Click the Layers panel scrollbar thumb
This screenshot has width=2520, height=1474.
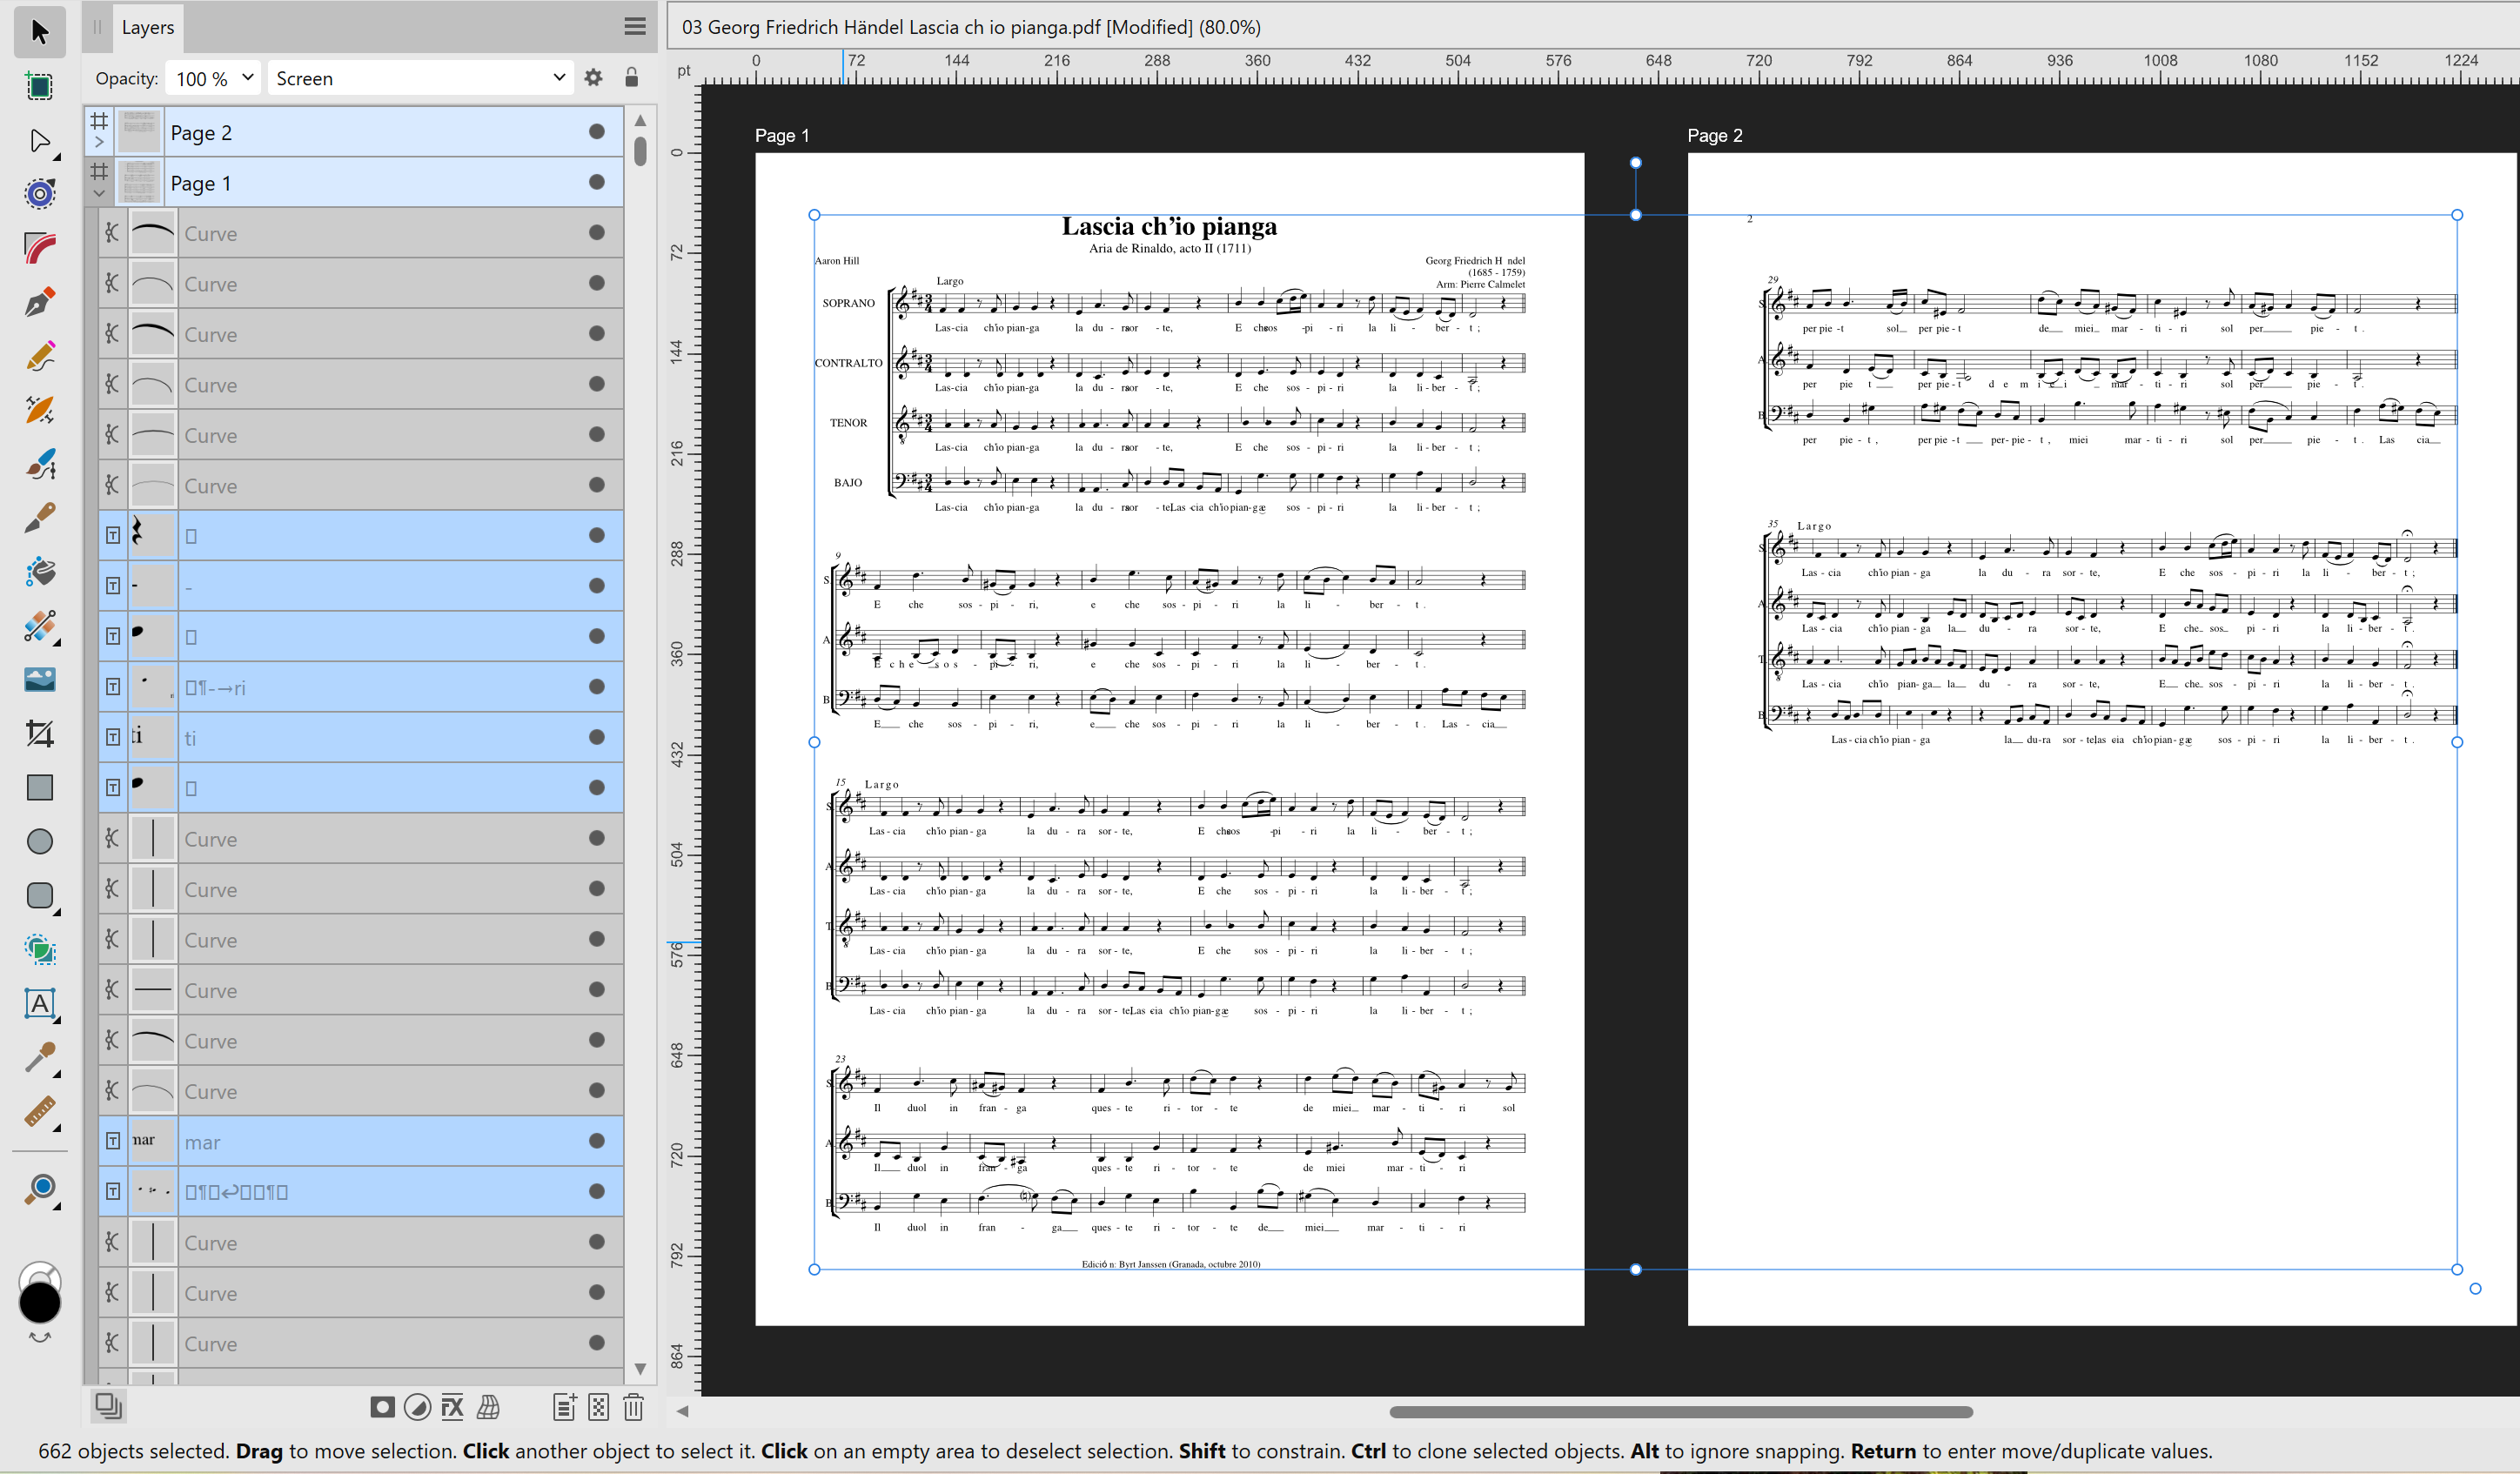pyautogui.click(x=640, y=151)
